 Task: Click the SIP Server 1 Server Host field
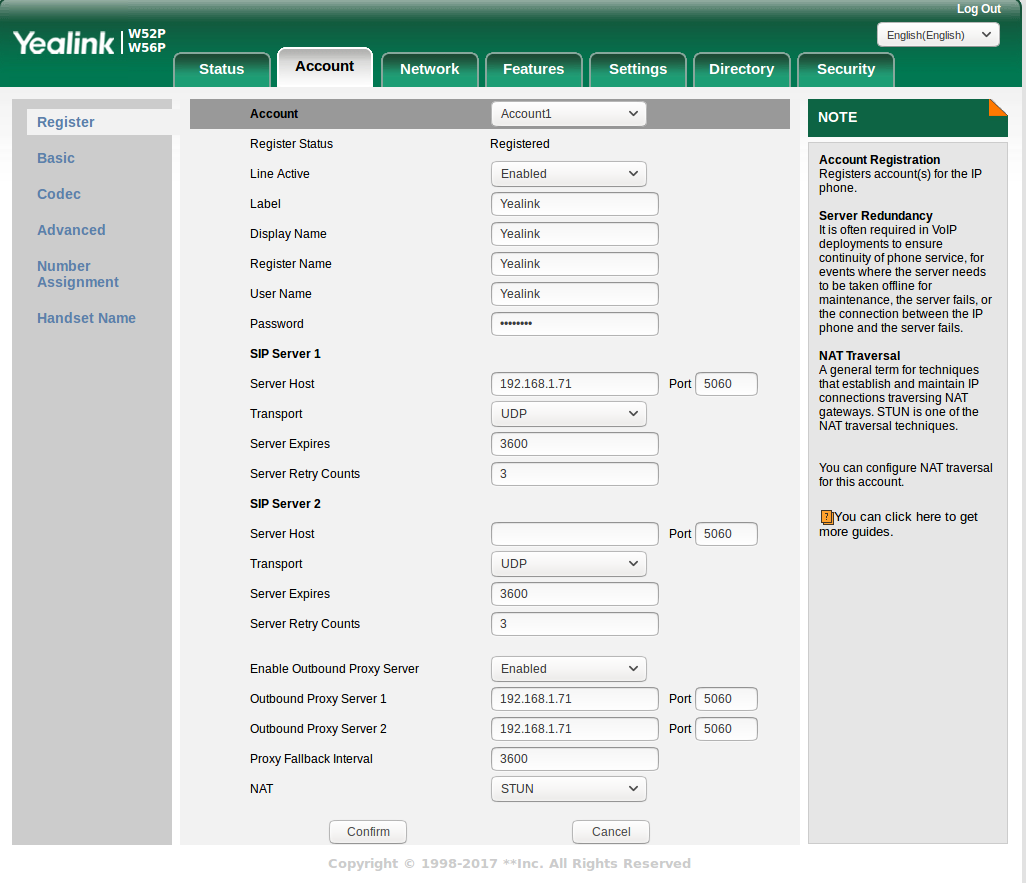coord(574,384)
